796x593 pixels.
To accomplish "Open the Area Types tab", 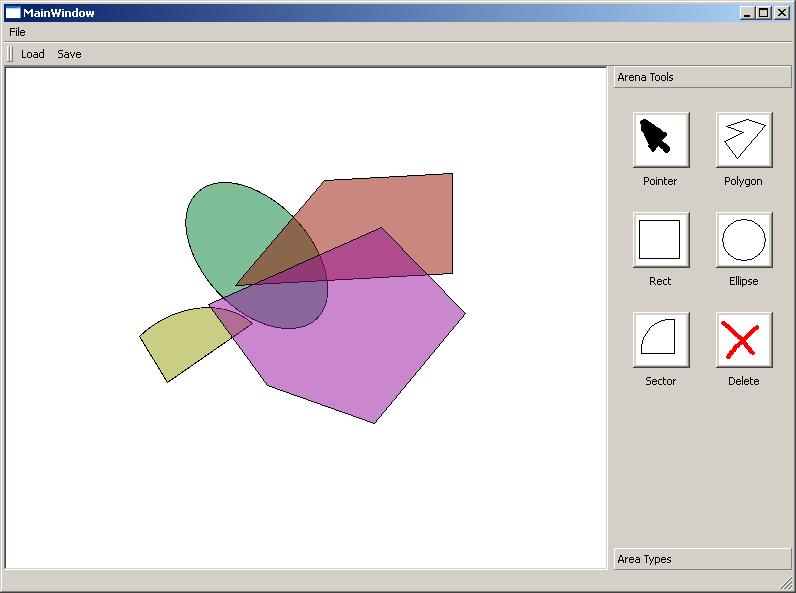I will 702,559.
